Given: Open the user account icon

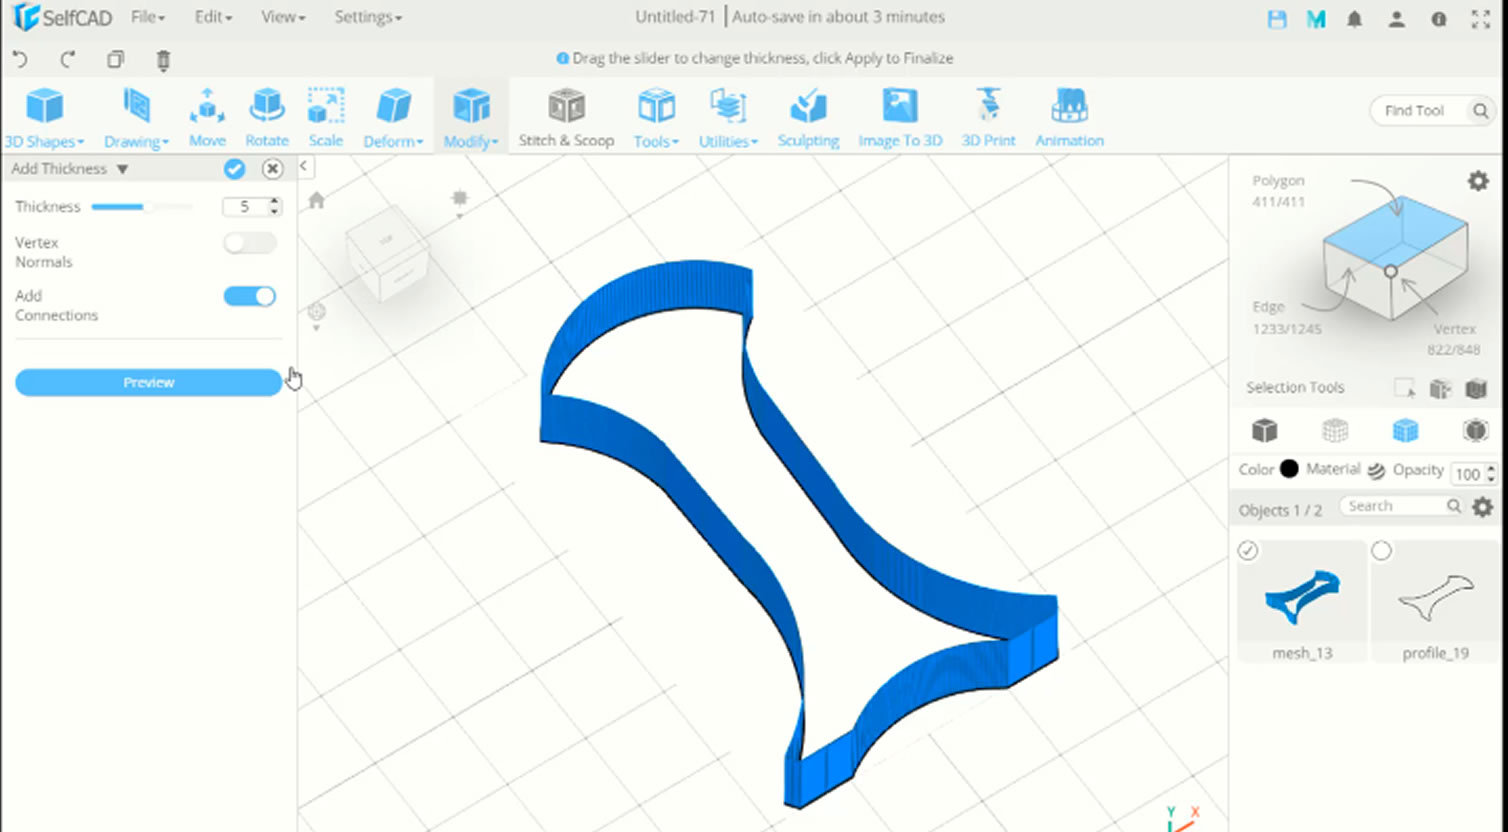Looking at the screenshot, I should coord(1397,19).
